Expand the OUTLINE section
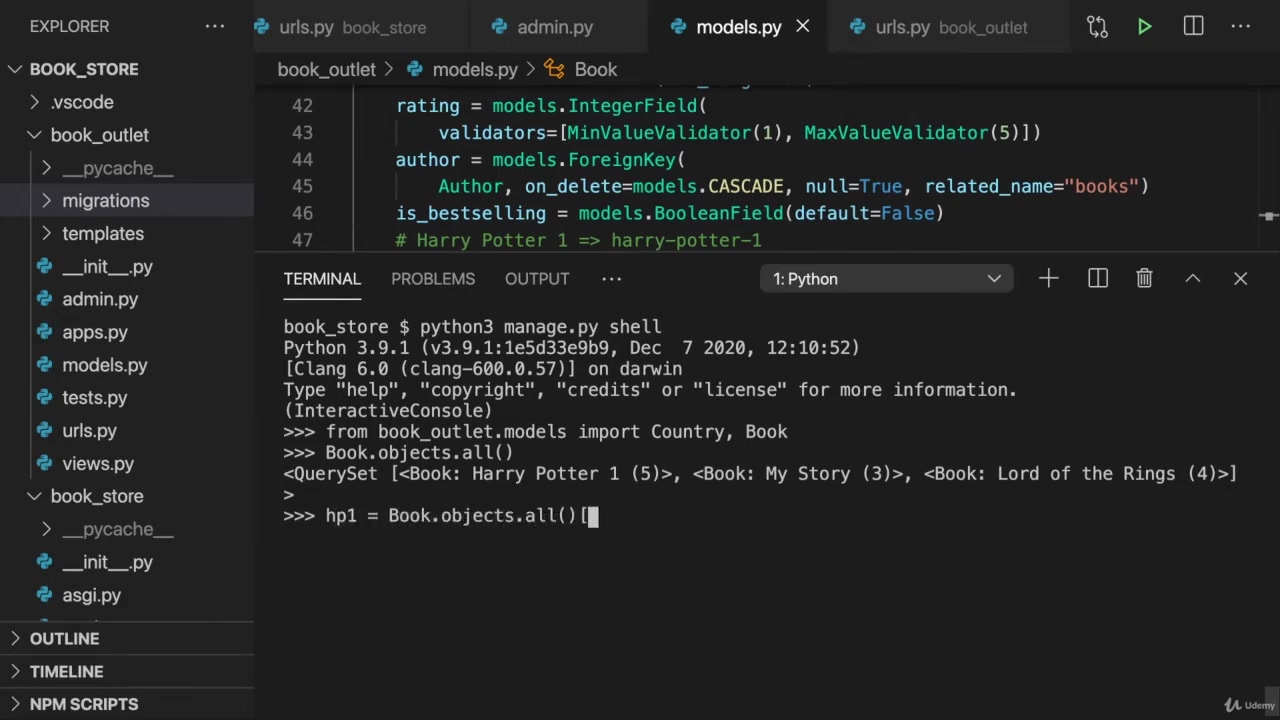 [64, 639]
